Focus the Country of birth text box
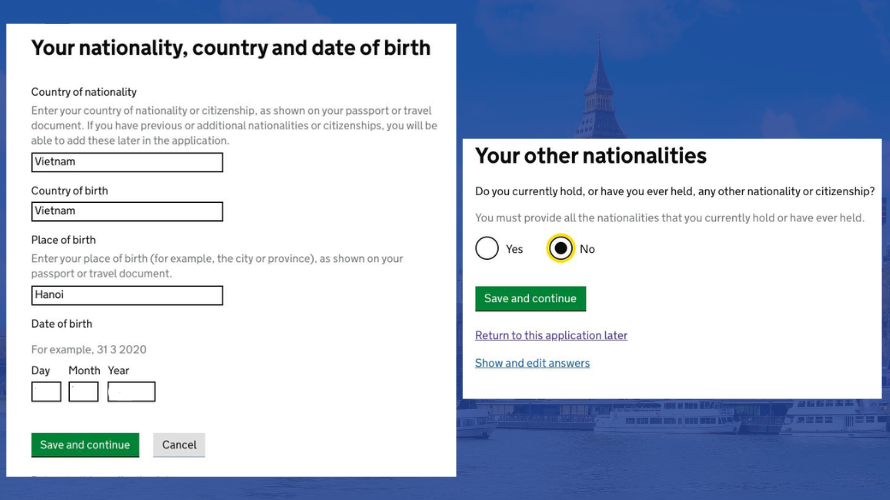The image size is (890, 500). [x=127, y=212]
